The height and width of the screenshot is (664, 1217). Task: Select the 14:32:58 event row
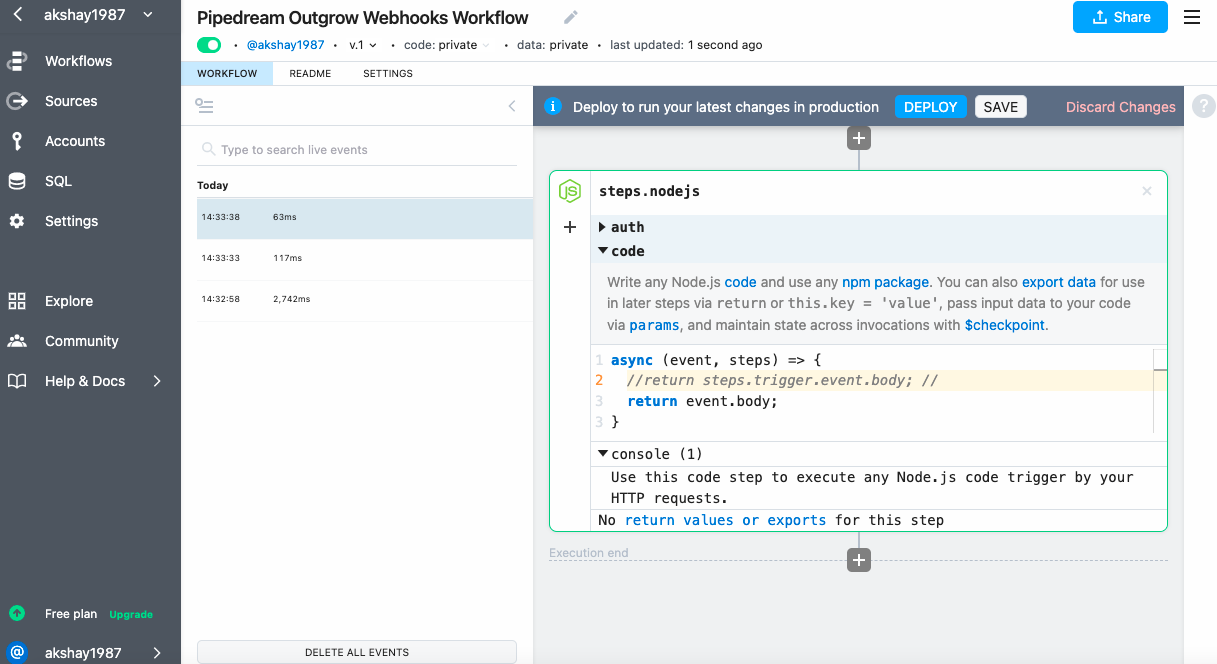pyautogui.click(x=365, y=300)
